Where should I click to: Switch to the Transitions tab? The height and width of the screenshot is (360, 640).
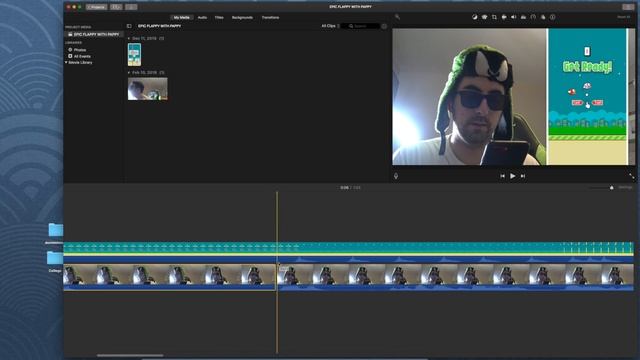pyautogui.click(x=270, y=18)
